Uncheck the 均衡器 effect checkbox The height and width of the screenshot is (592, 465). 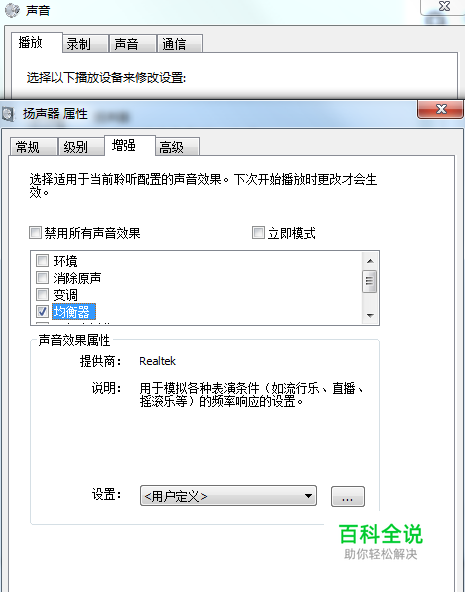tap(42, 312)
